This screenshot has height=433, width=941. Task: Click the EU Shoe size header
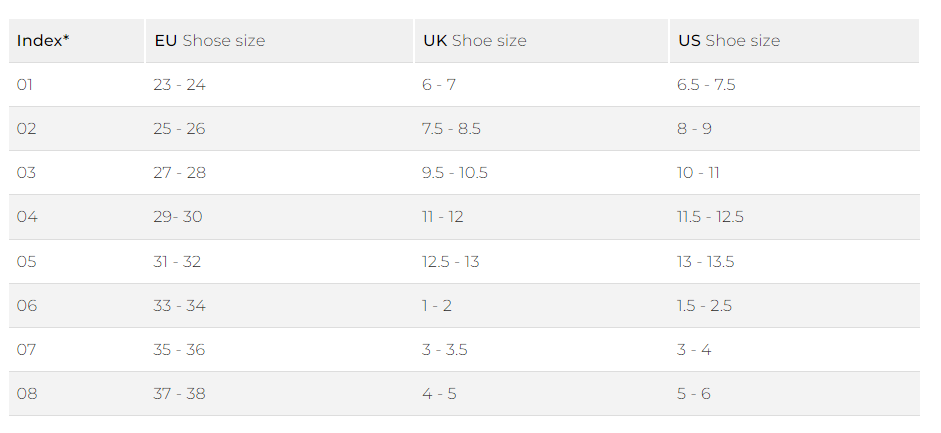pyautogui.click(x=209, y=41)
